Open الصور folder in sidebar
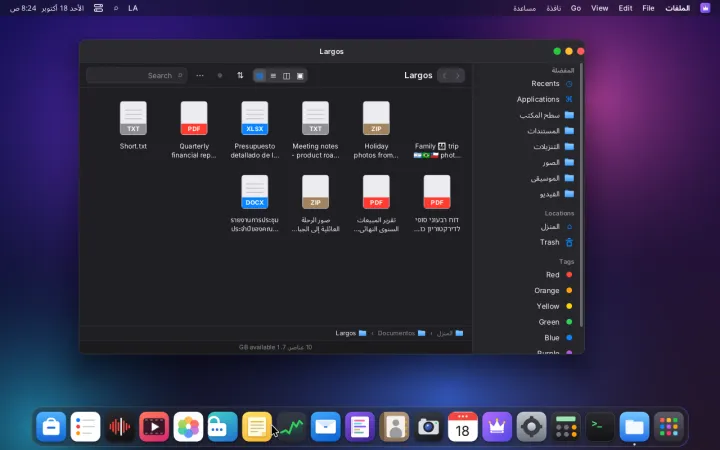 point(528,162)
